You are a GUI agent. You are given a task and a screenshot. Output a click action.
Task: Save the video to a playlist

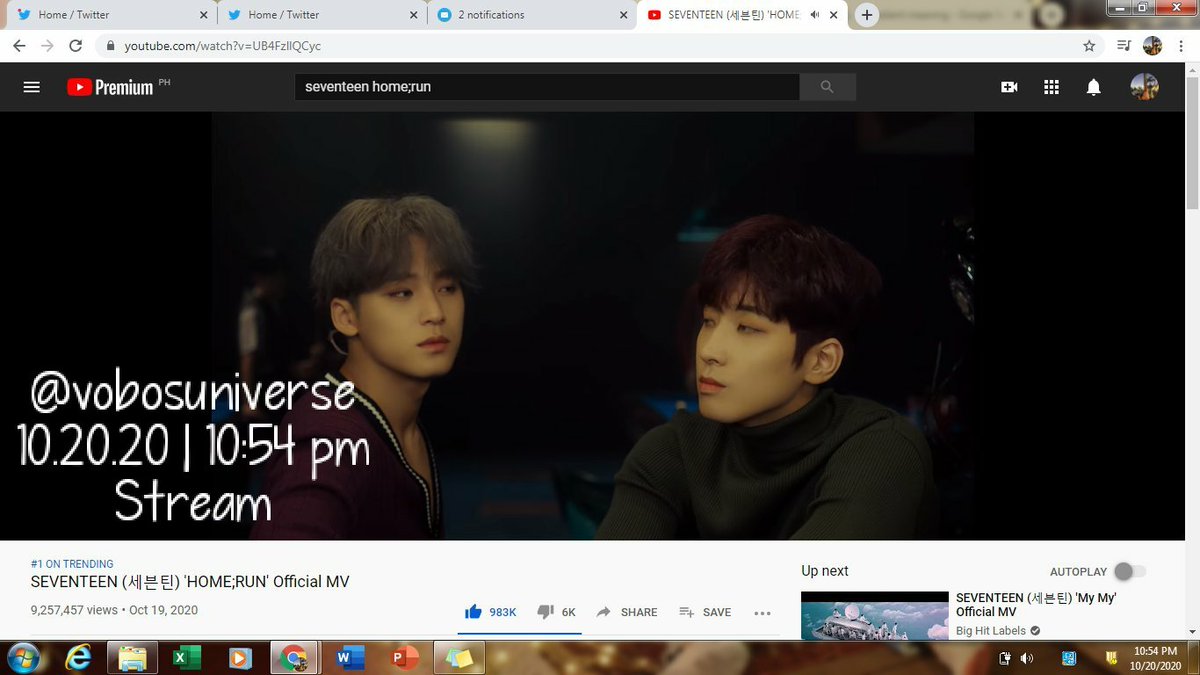pos(705,612)
